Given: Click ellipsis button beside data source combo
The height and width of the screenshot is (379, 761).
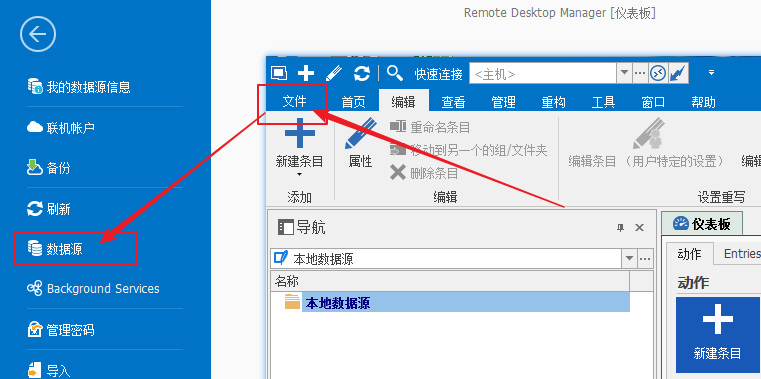Looking at the screenshot, I should click(x=645, y=259).
